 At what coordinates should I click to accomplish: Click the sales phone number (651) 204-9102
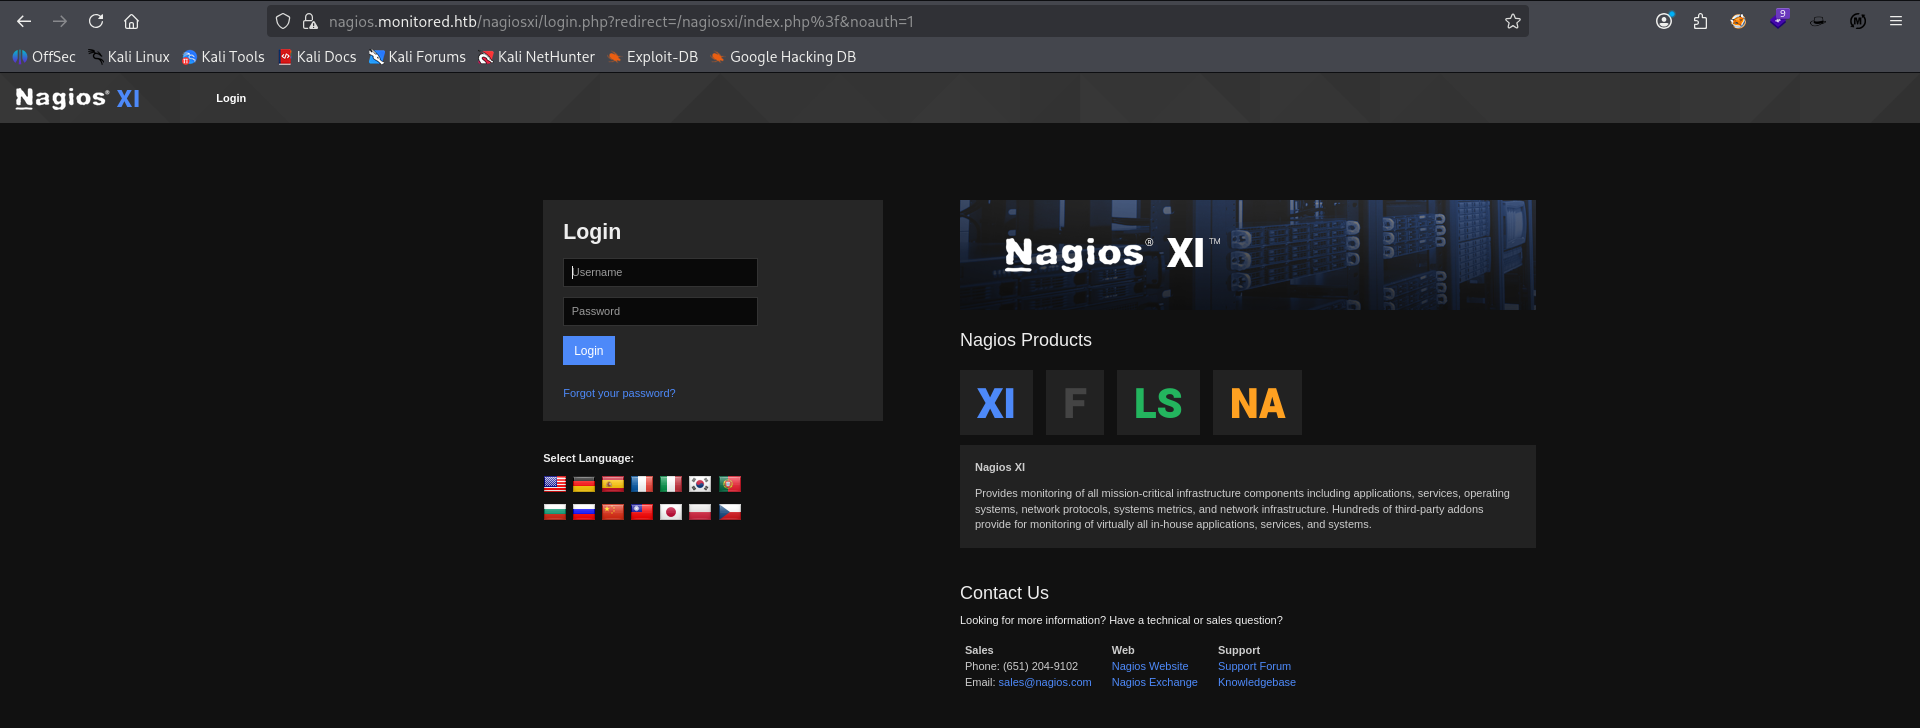click(1040, 666)
